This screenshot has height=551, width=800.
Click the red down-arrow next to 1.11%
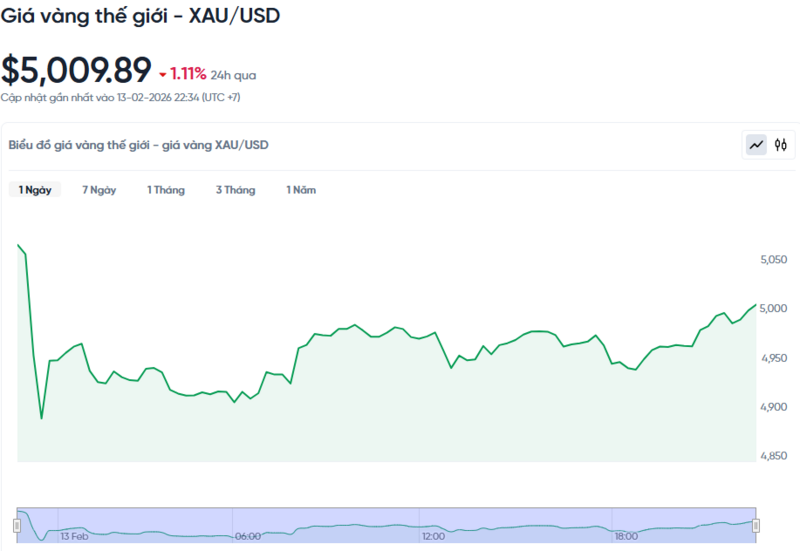[x=162, y=74]
